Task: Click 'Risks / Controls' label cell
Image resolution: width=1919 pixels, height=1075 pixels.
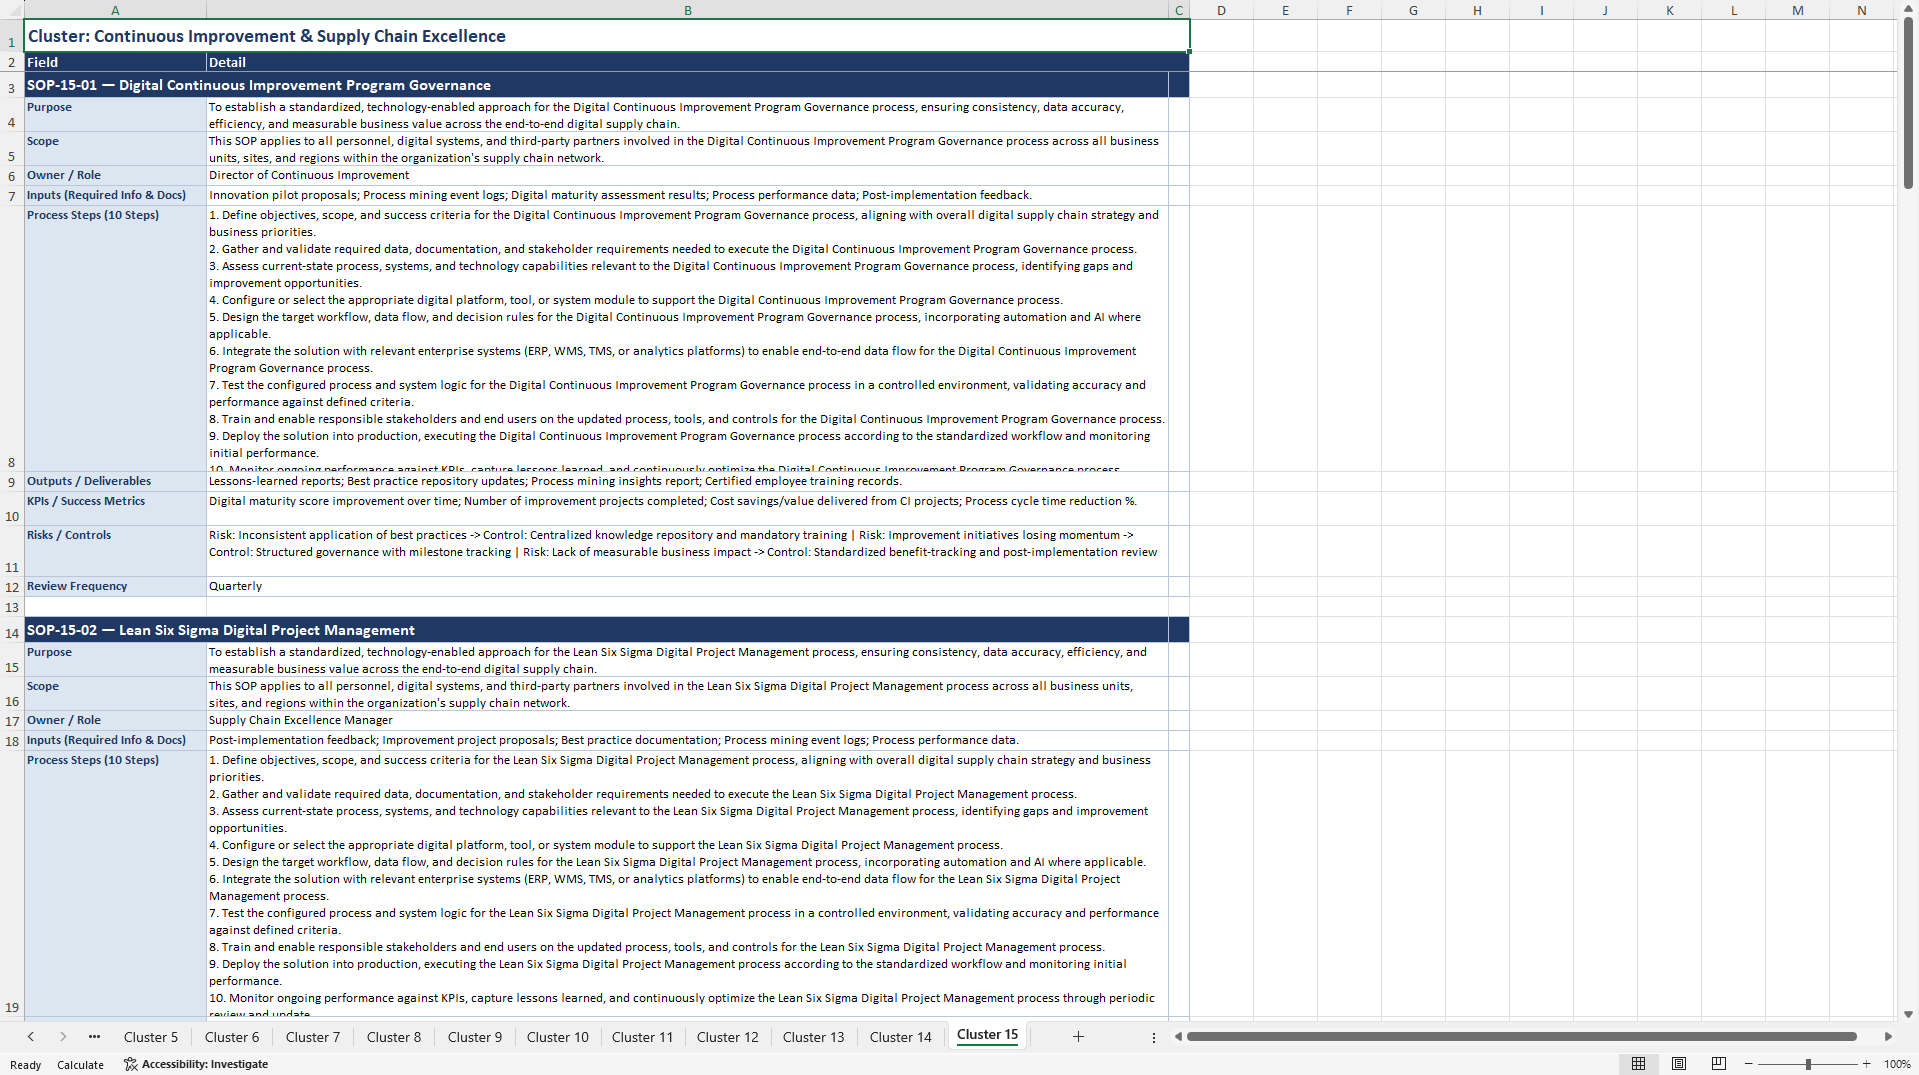Action: [115, 551]
